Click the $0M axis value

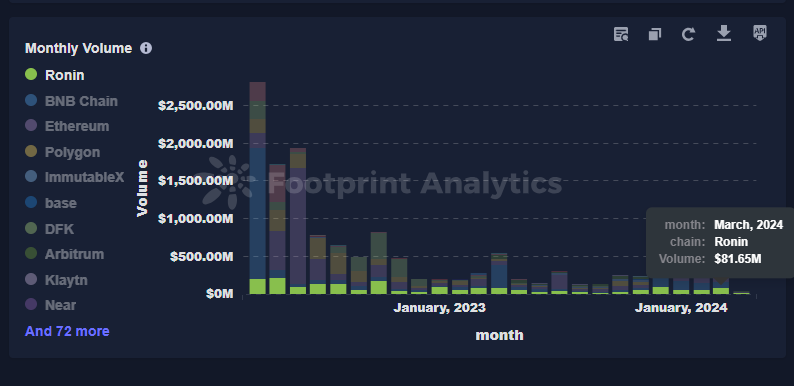[220, 294]
